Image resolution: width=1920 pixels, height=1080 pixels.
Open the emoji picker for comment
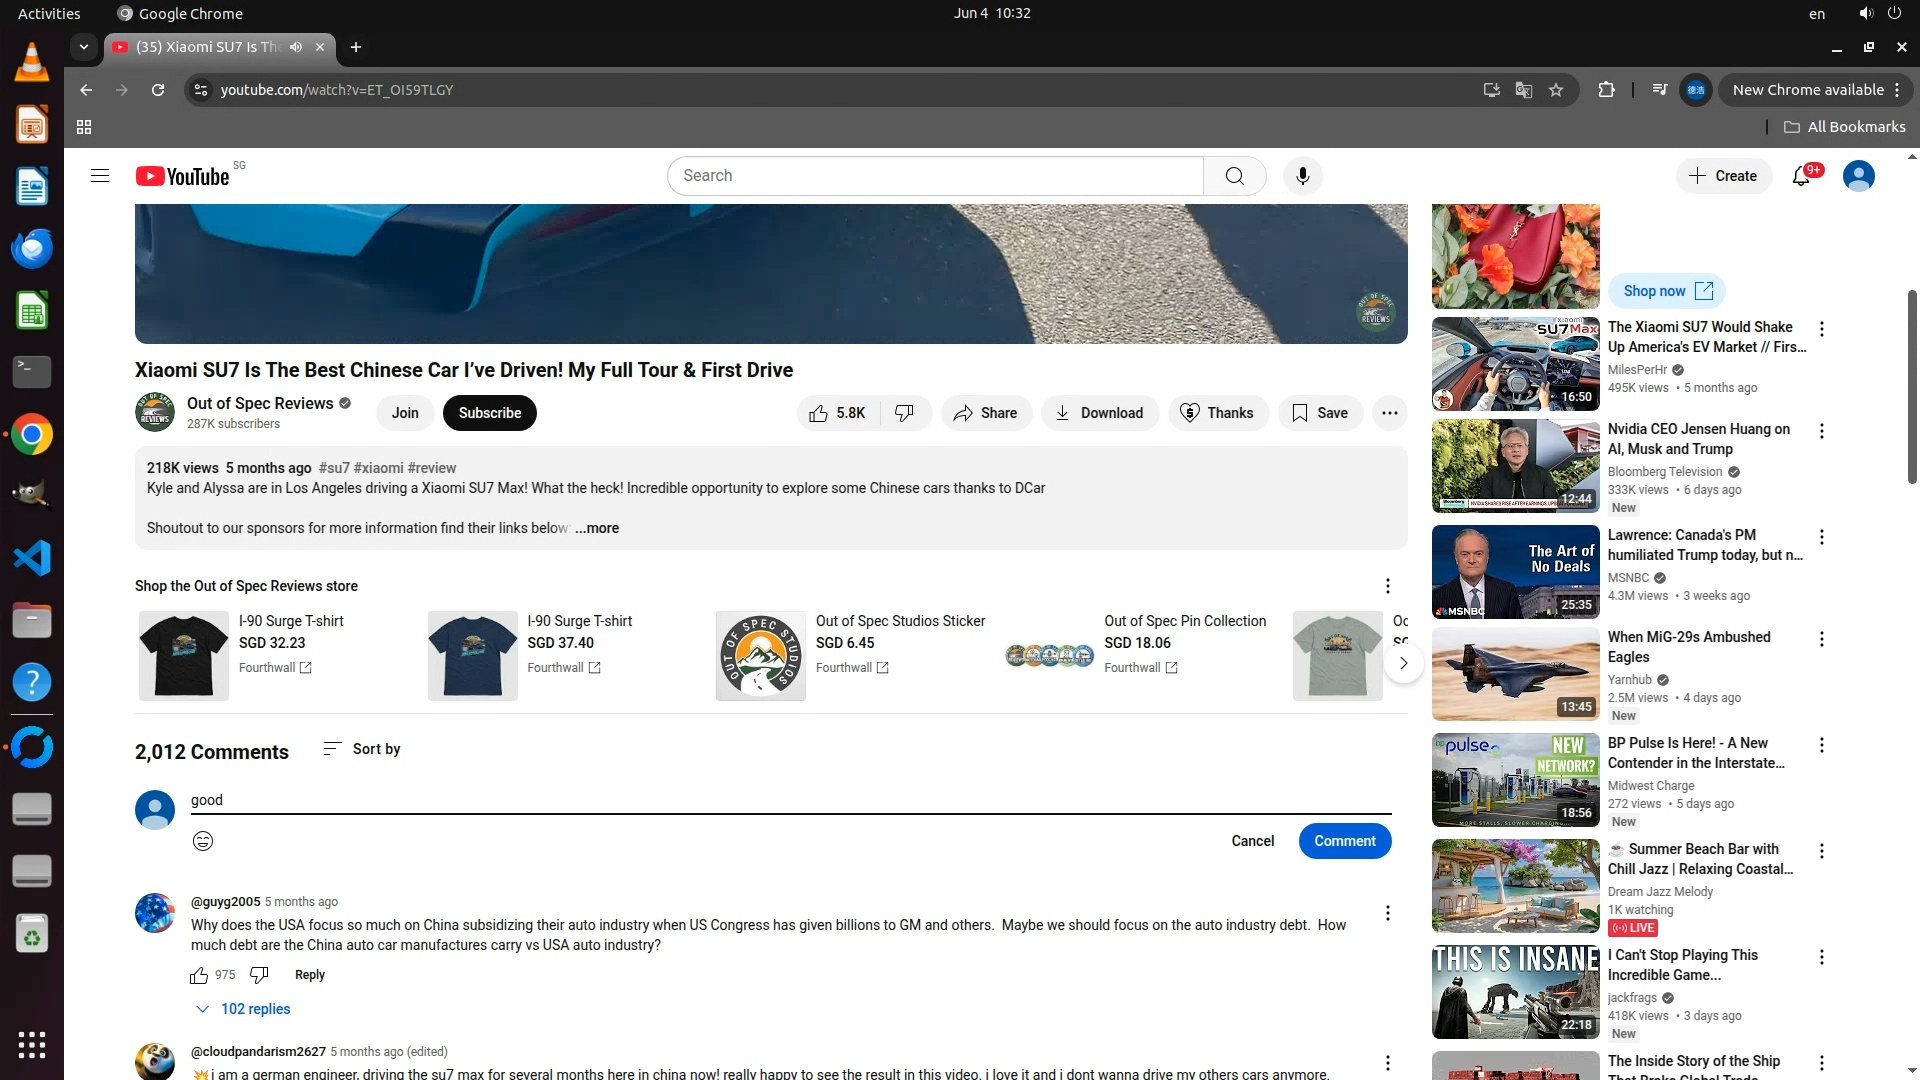pyautogui.click(x=203, y=841)
